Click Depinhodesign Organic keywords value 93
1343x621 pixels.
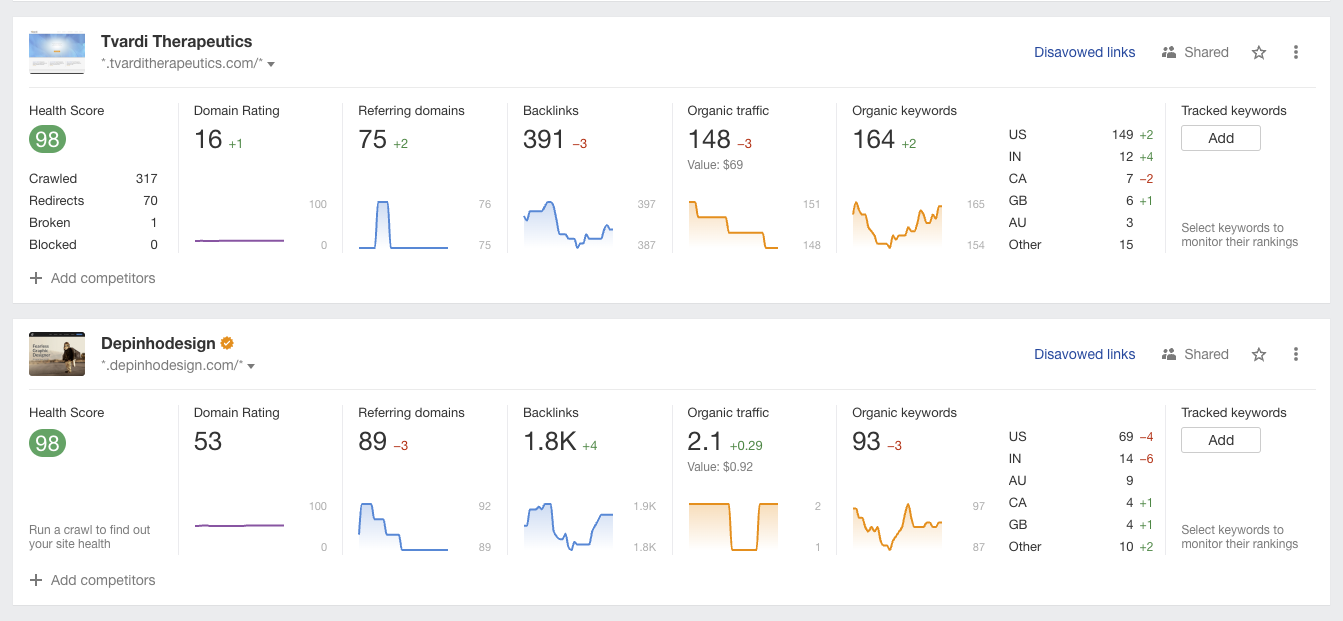pyautogui.click(x=866, y=442)
